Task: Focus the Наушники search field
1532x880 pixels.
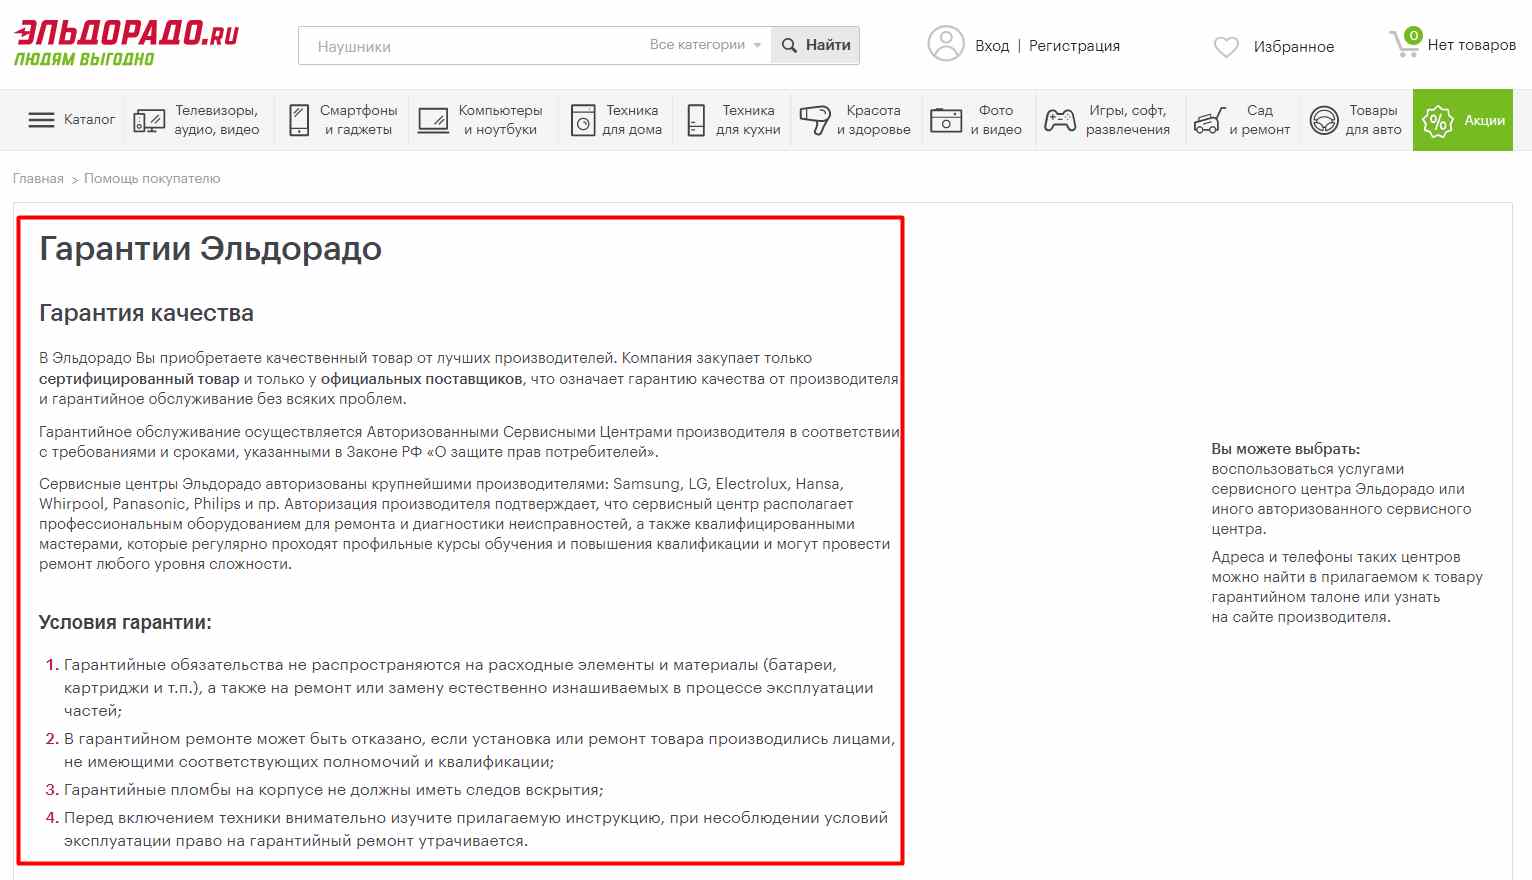Action: 470,46
